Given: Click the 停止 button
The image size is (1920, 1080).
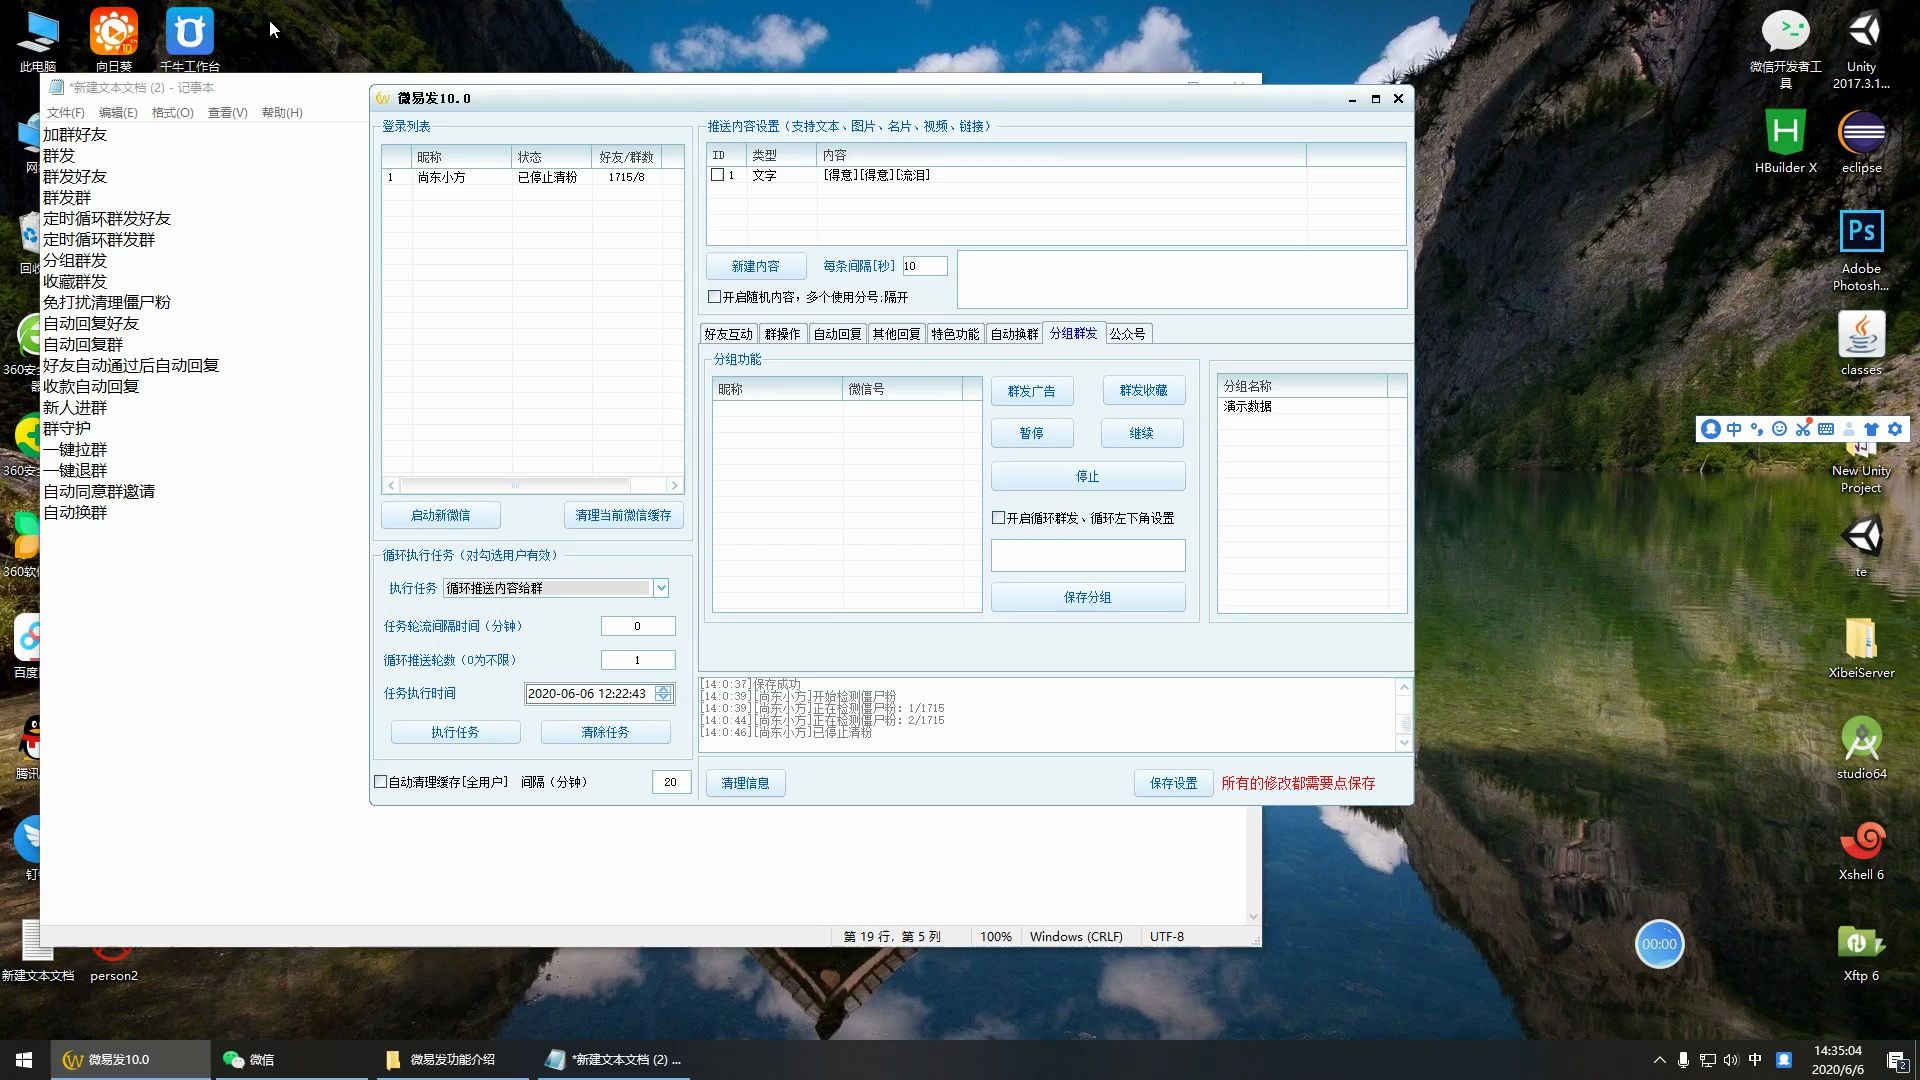Looking at the screenshot, I should tap(1088, 476).
